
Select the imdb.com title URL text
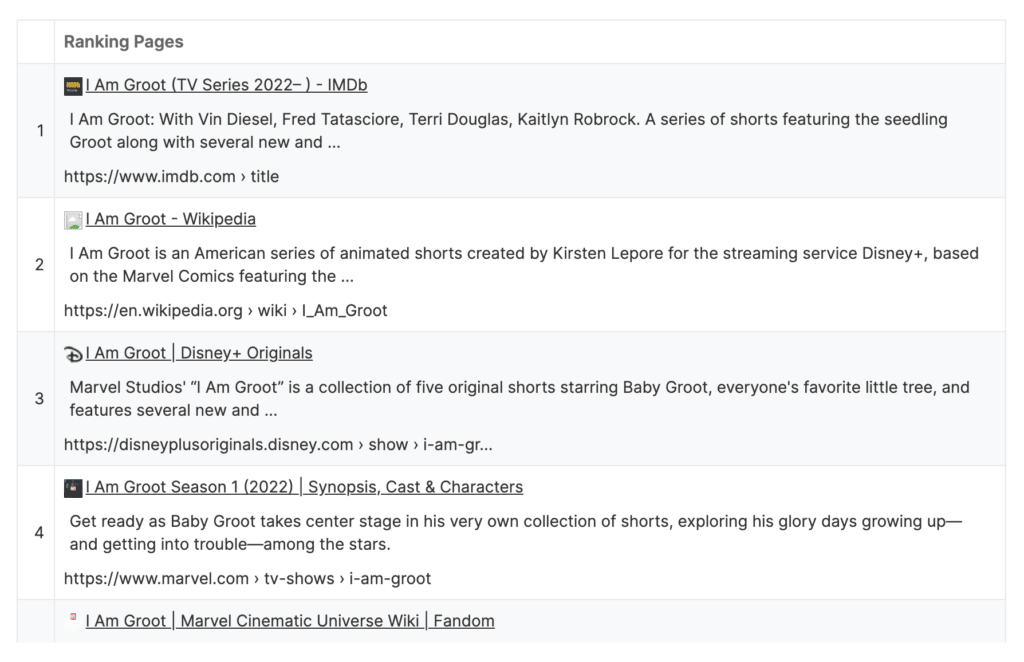(171, 176)
